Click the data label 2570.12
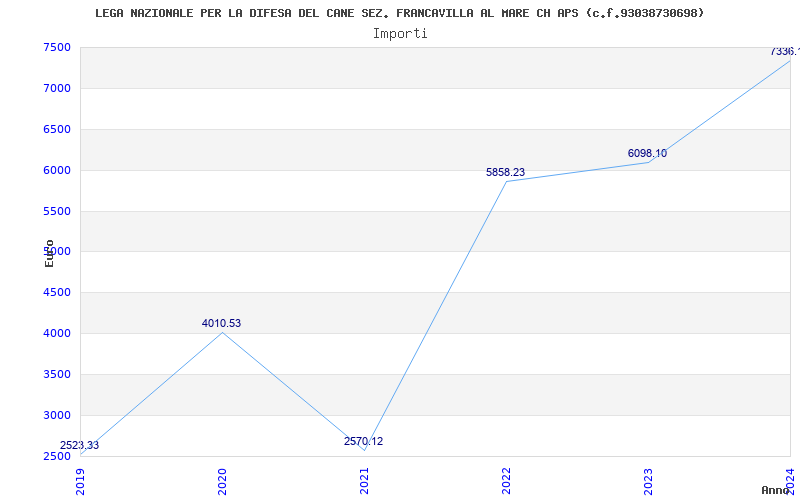This screenshot has width=800, height=500. coord(363,442)
